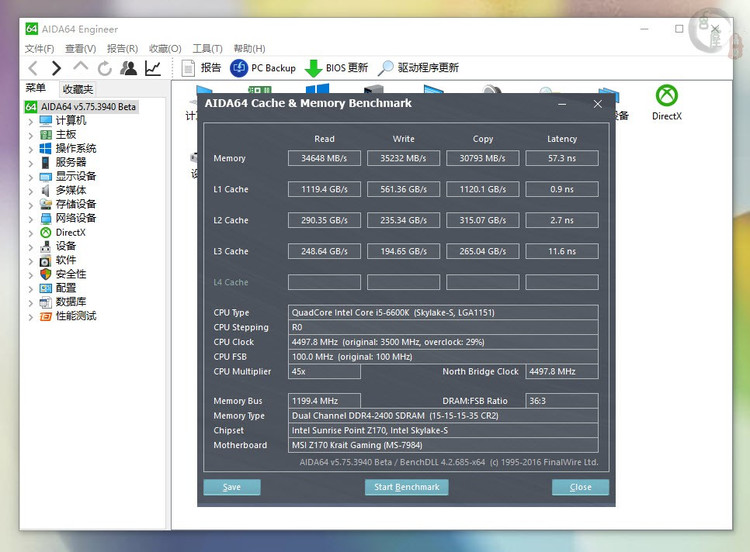This screenshot has width=750, height=552.
Task: Open the 工具(T) menu
Action: click(x=207, y=48)
